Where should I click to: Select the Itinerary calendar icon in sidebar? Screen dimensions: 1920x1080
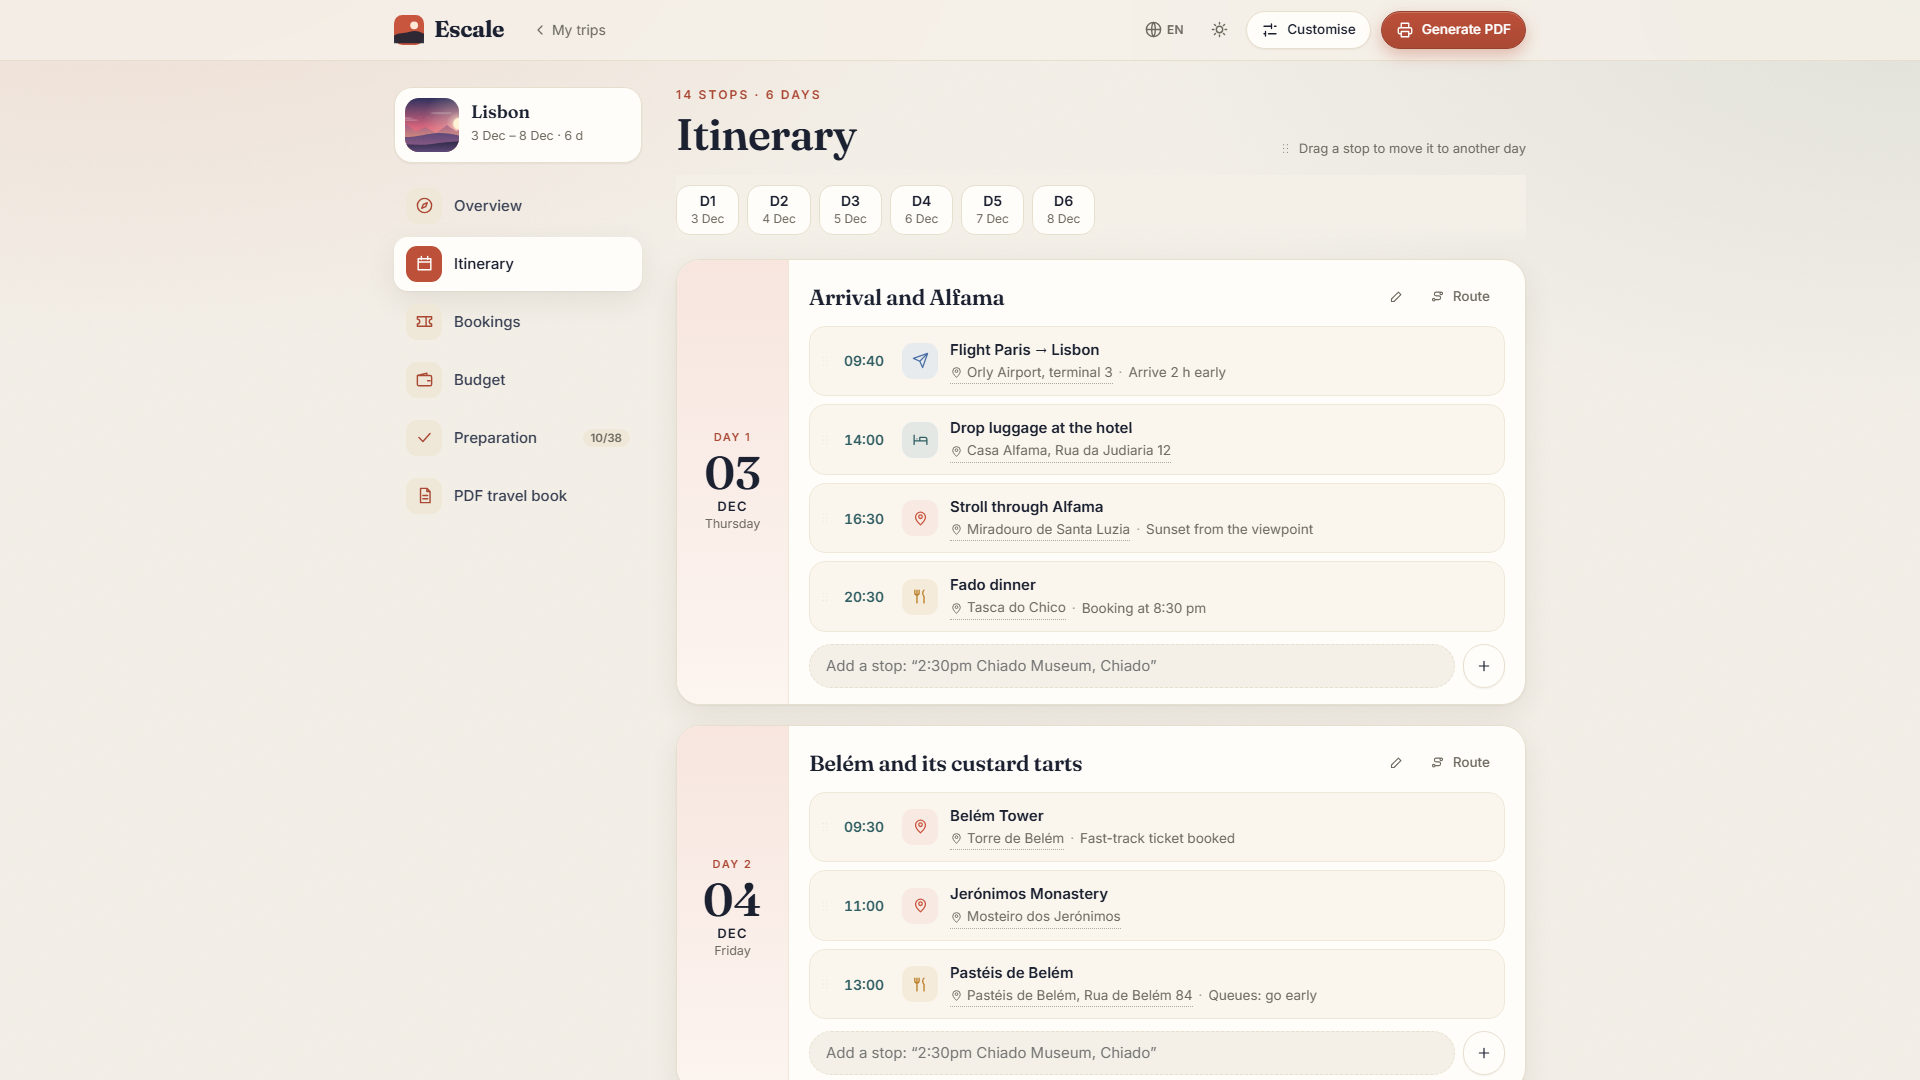[424, 264]
